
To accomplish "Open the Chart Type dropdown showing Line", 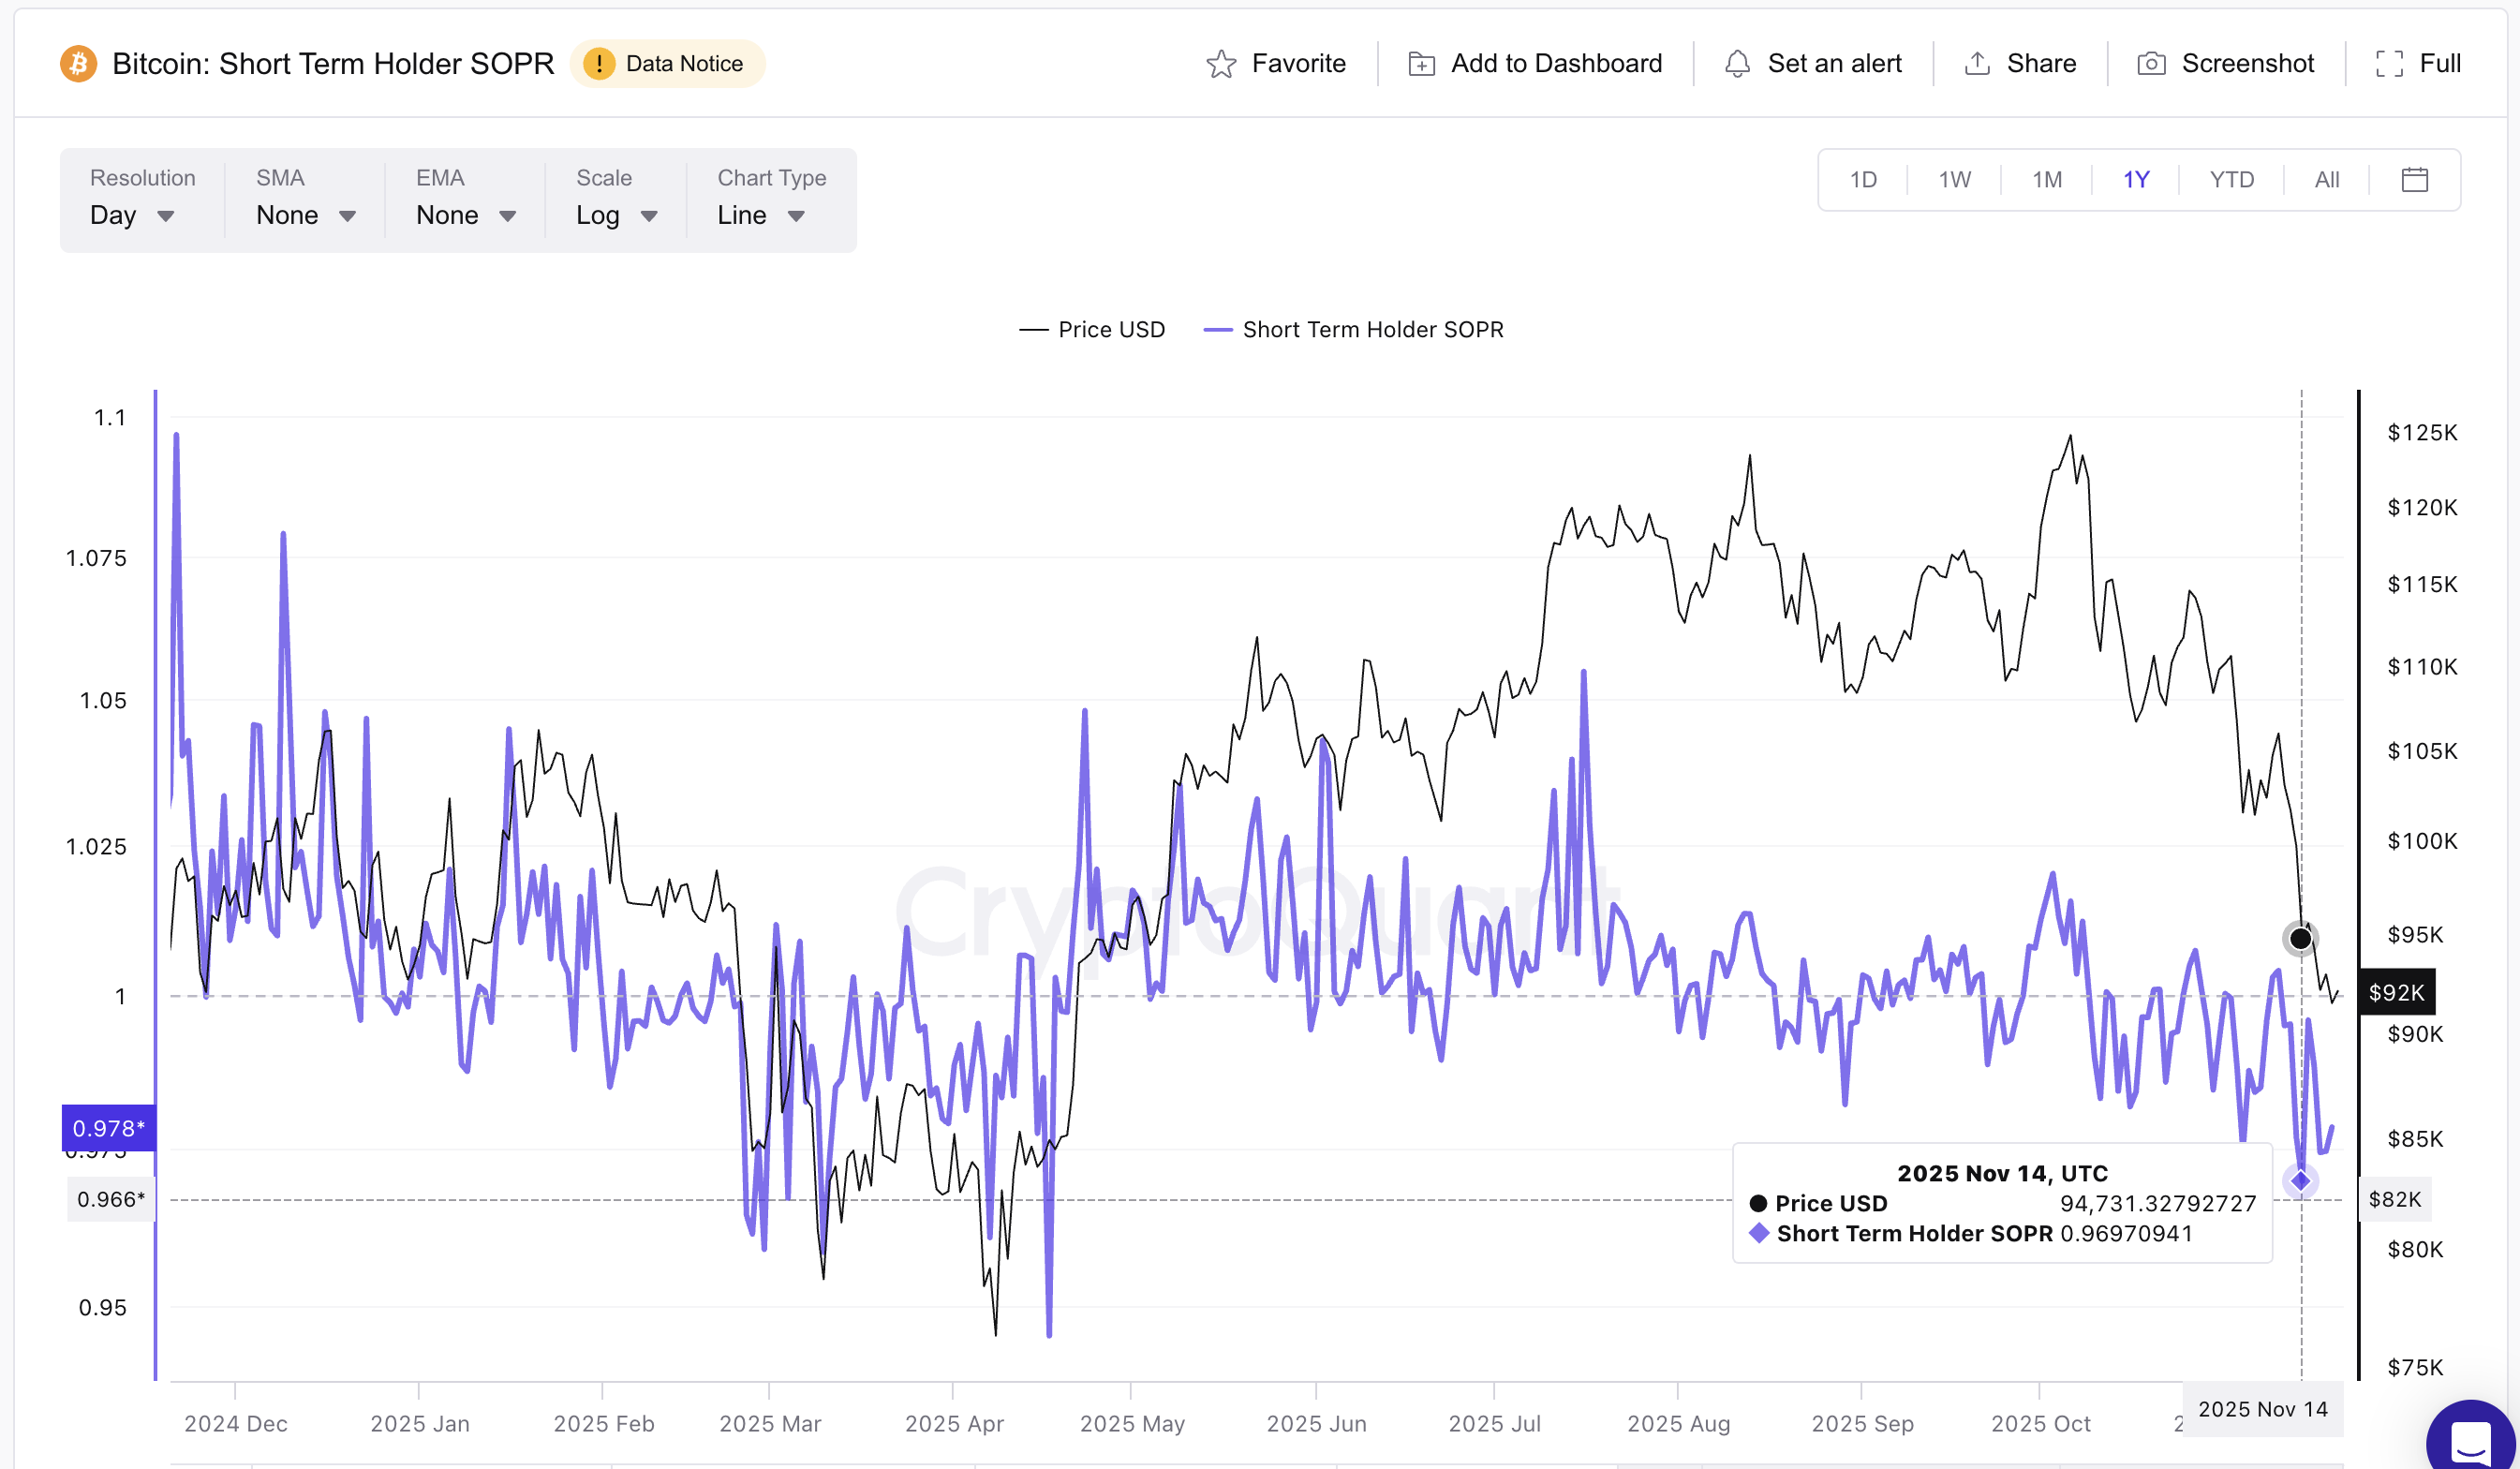I will tap(760, 215).
